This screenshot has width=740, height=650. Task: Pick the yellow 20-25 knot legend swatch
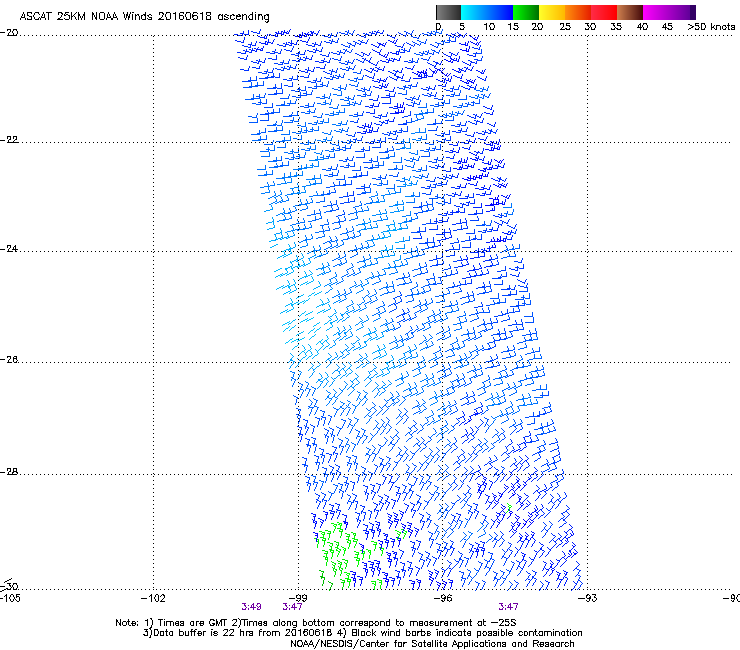(552, 12)
